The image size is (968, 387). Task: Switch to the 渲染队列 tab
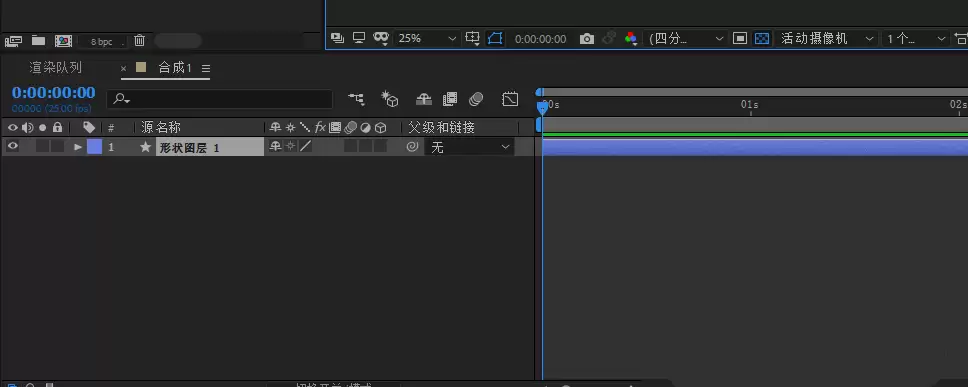pos(56,67)
